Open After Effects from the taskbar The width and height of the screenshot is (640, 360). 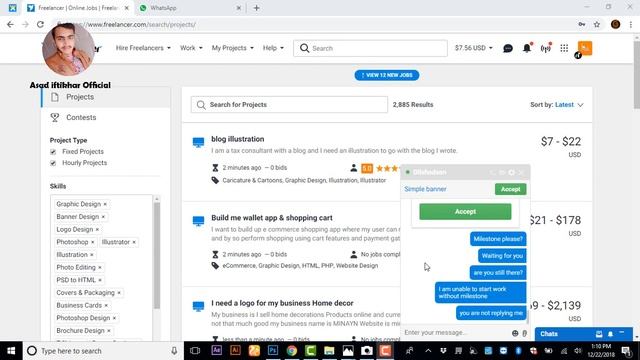(216, 351)
